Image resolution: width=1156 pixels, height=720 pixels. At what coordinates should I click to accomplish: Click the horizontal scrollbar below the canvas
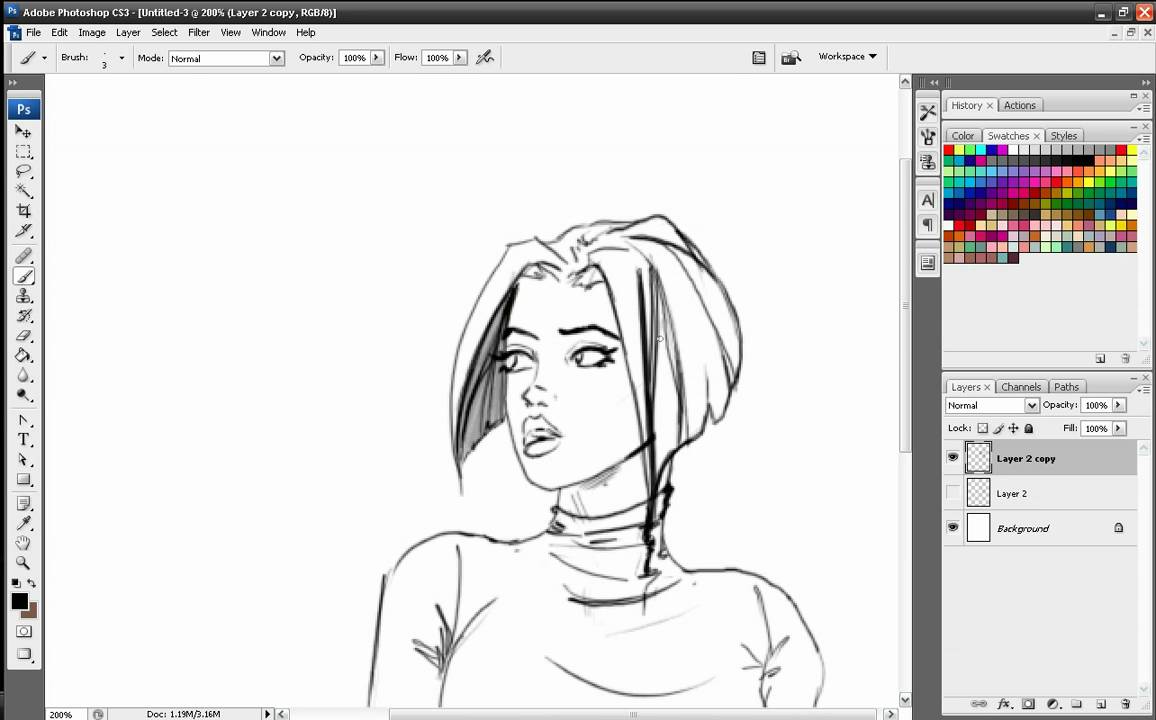pos(633,714)
